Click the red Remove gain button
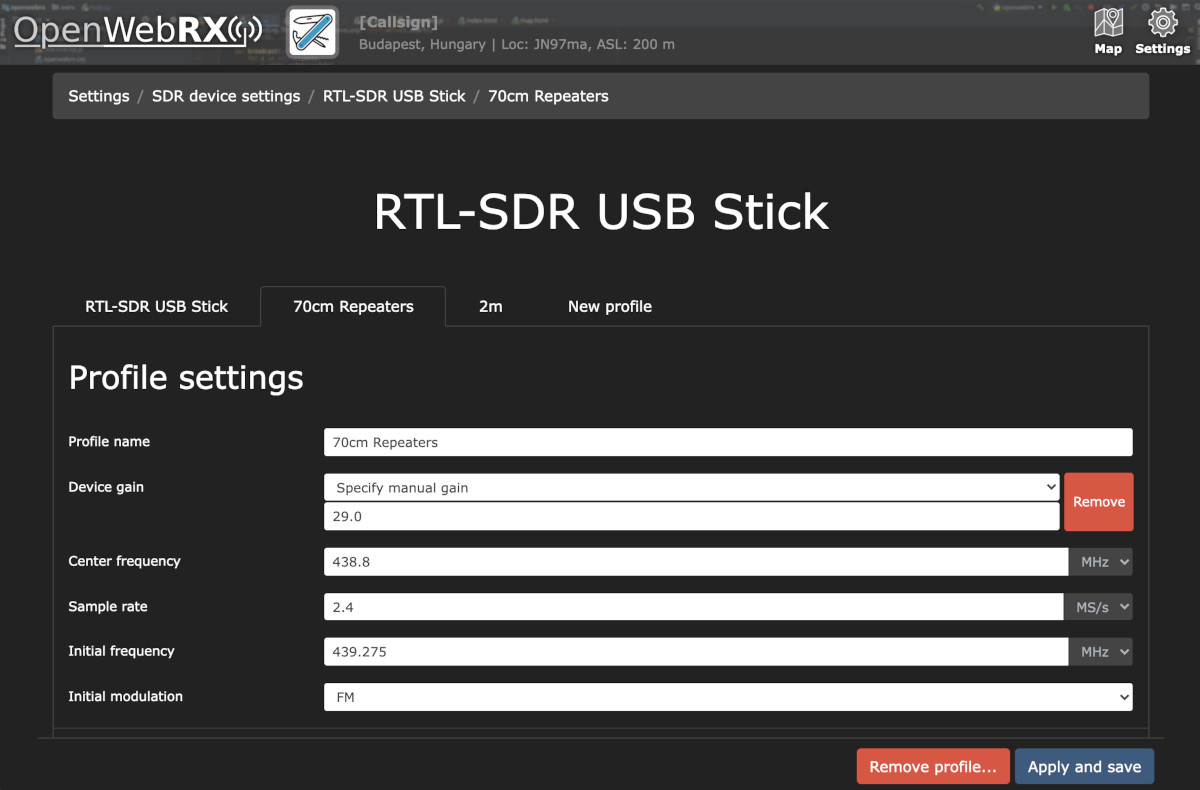 1098,502
